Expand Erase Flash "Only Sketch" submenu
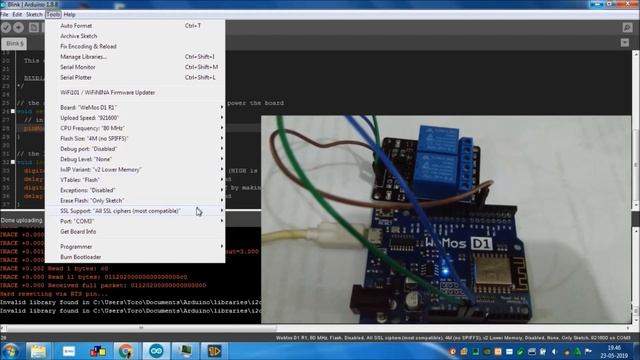Image resolution: width=640 pixels, height=360 pixels. tap(135, 200)
